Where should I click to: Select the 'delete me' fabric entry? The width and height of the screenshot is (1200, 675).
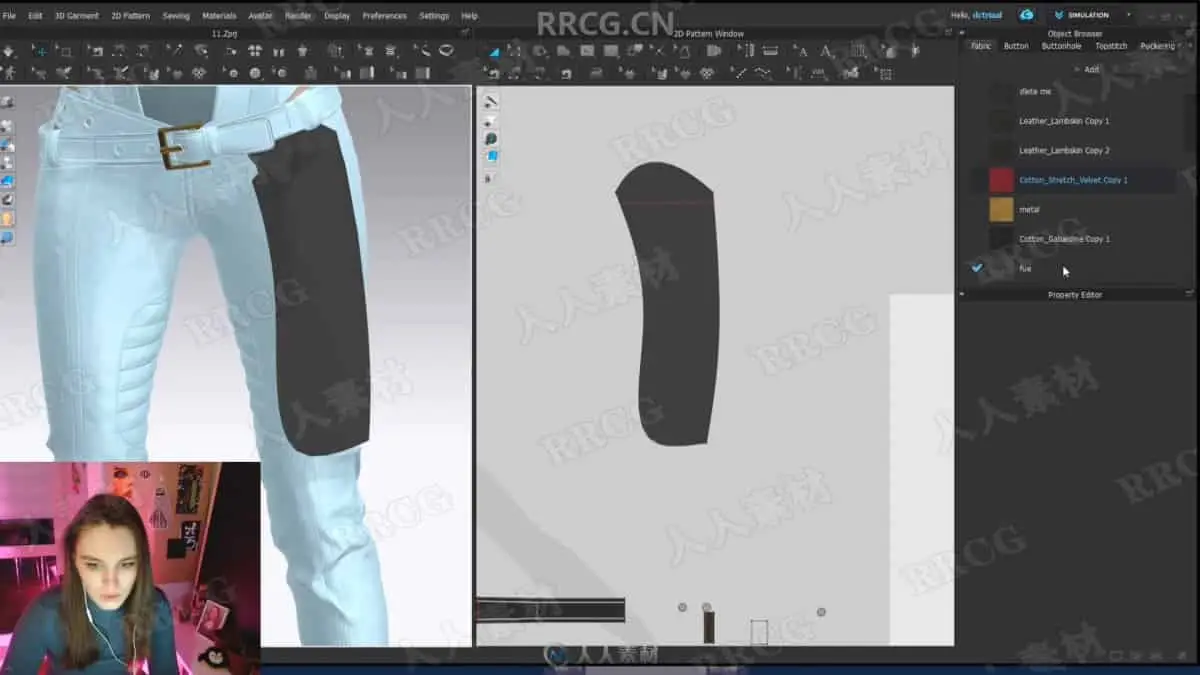(1075, 91)
